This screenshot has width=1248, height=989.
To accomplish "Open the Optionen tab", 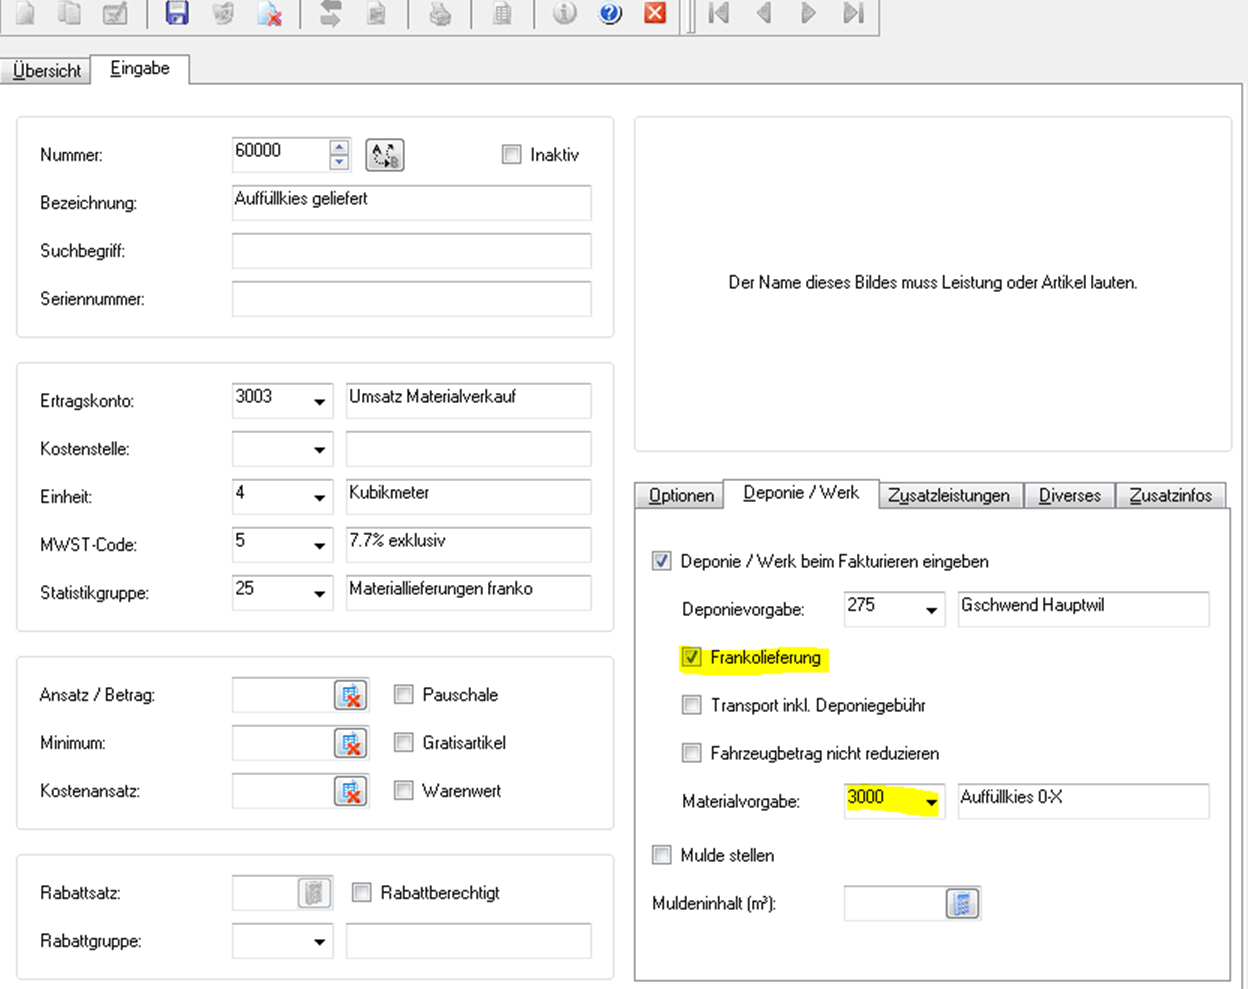I will 680,496.
